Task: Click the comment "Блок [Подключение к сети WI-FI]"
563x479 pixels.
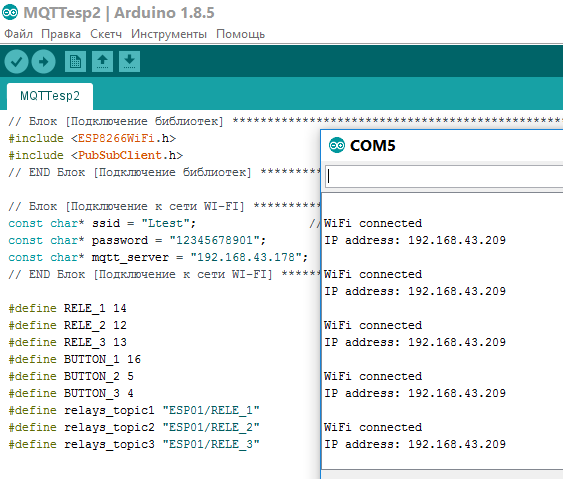Action: [x=126, y=206]
